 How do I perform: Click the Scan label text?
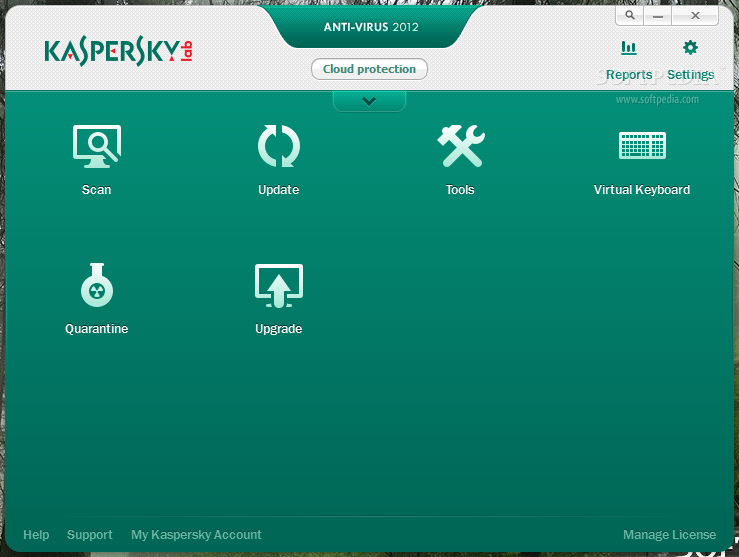97,189
